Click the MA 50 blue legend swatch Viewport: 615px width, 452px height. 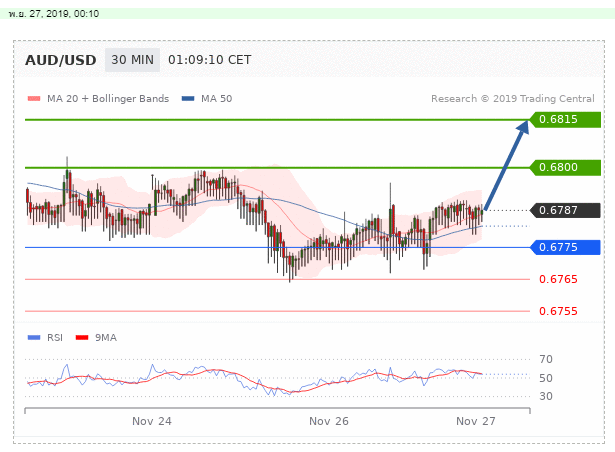188,98
